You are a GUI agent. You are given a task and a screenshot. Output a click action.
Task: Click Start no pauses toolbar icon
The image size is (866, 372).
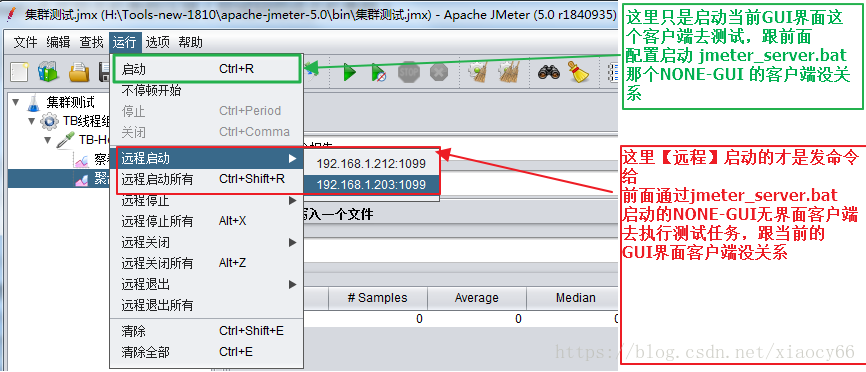point(378,72)
